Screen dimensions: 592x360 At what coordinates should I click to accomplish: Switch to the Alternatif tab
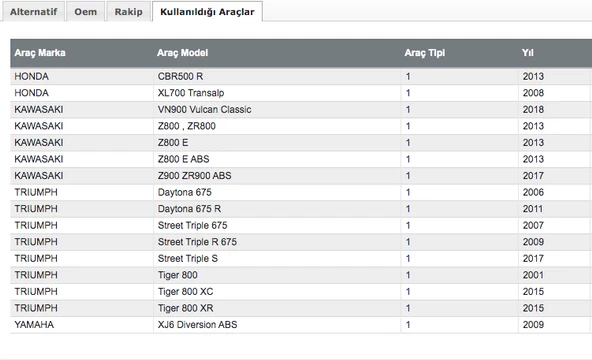pos(33,12)
